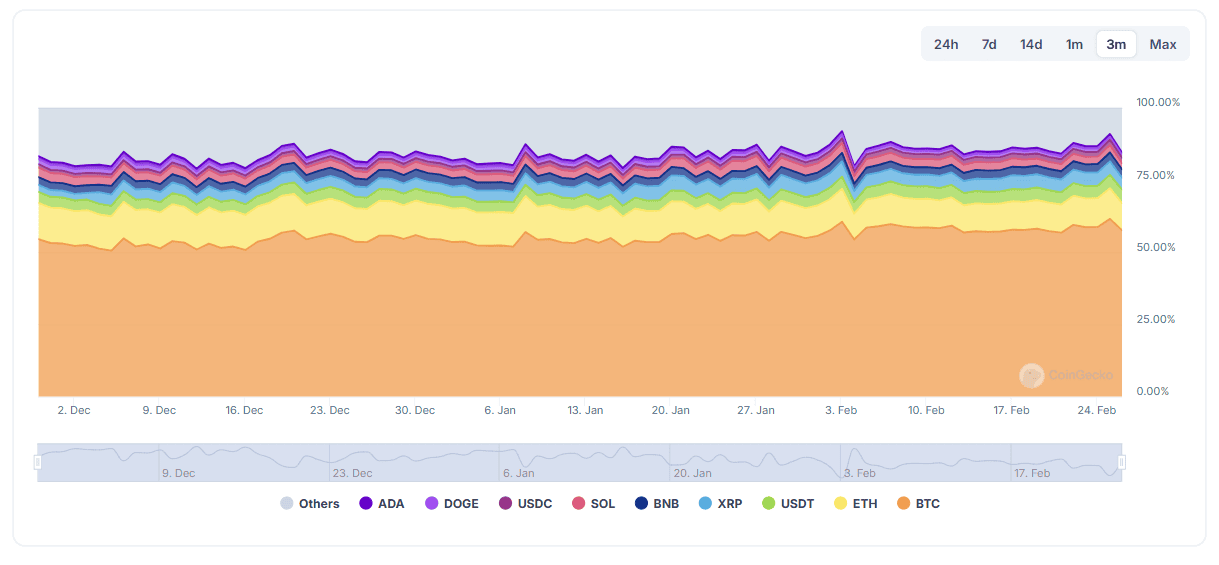1219x565 pixels.
Task: Select the 3m time range tab
Action: coord(1116,44)
